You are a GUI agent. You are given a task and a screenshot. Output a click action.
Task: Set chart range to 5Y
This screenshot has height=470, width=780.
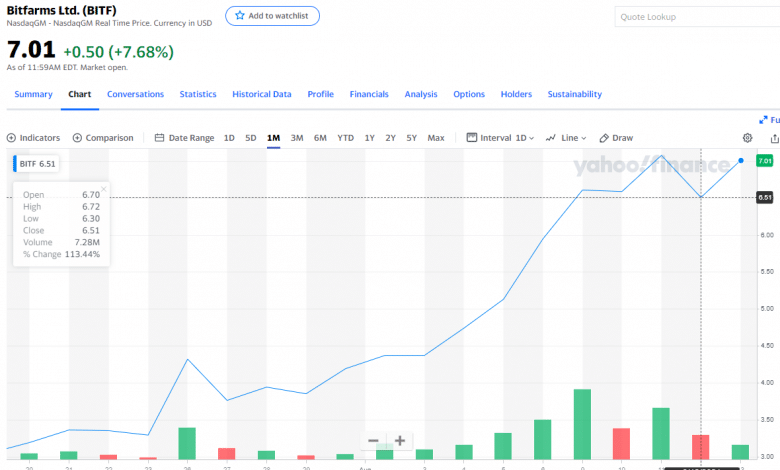(x=411, y=138)
